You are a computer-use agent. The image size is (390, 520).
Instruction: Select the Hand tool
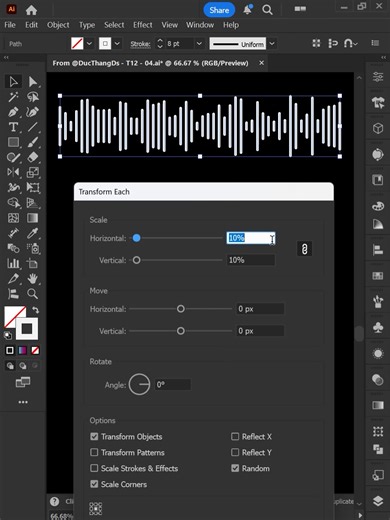point(32,278)
